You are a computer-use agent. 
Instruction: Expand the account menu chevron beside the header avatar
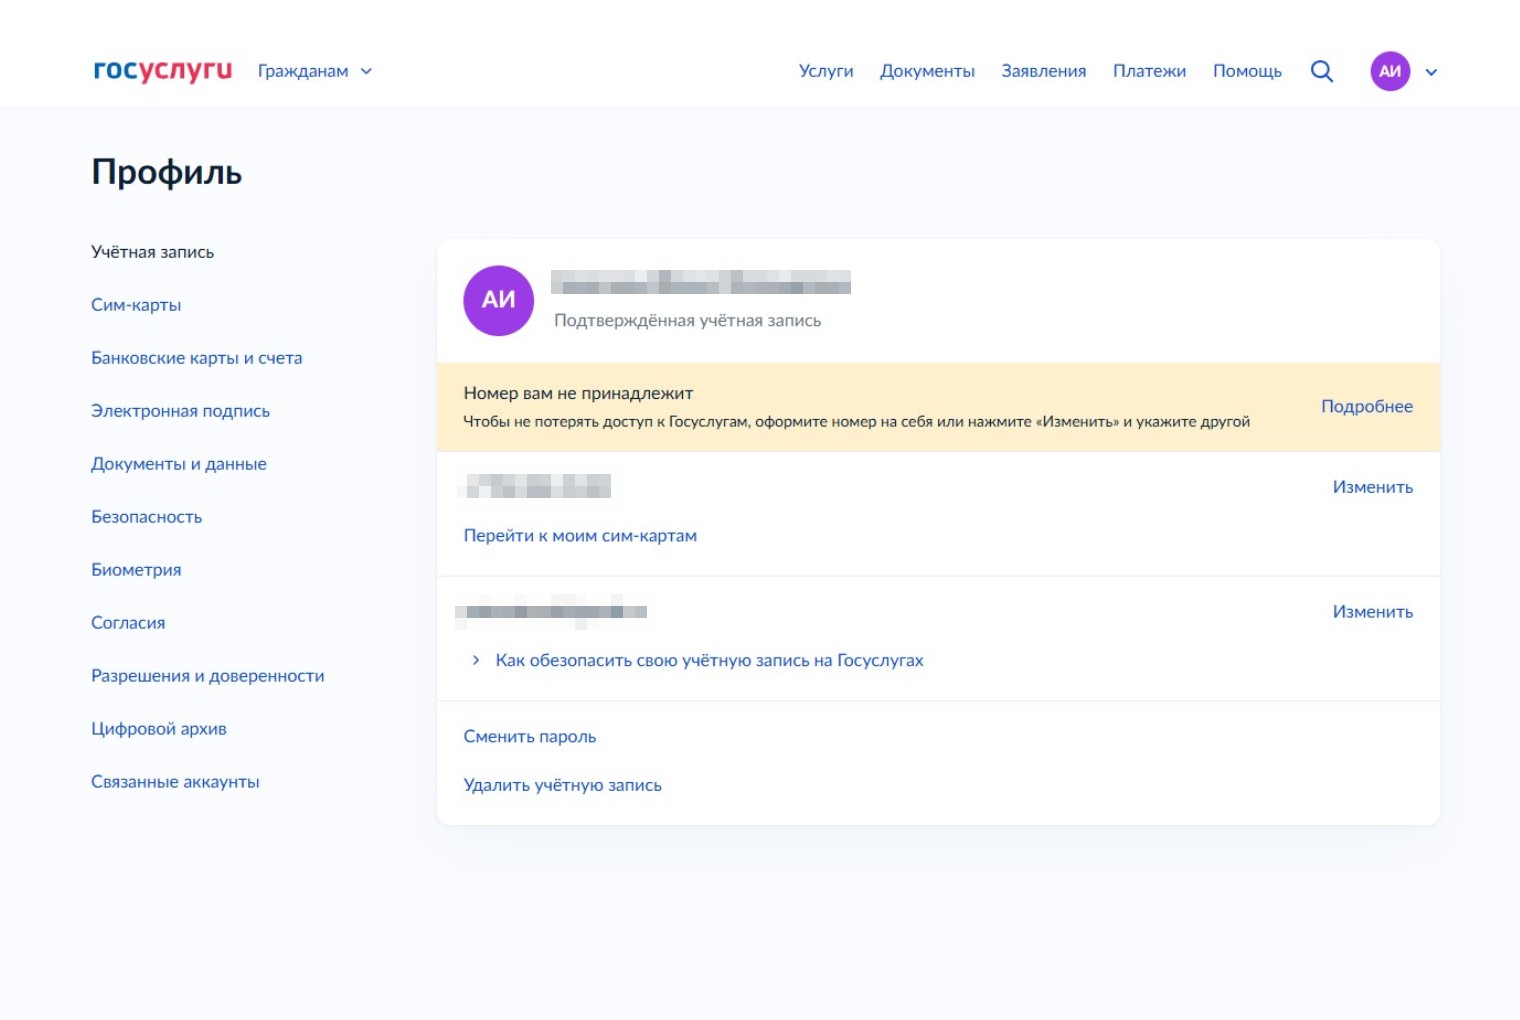click(1431, 72)
